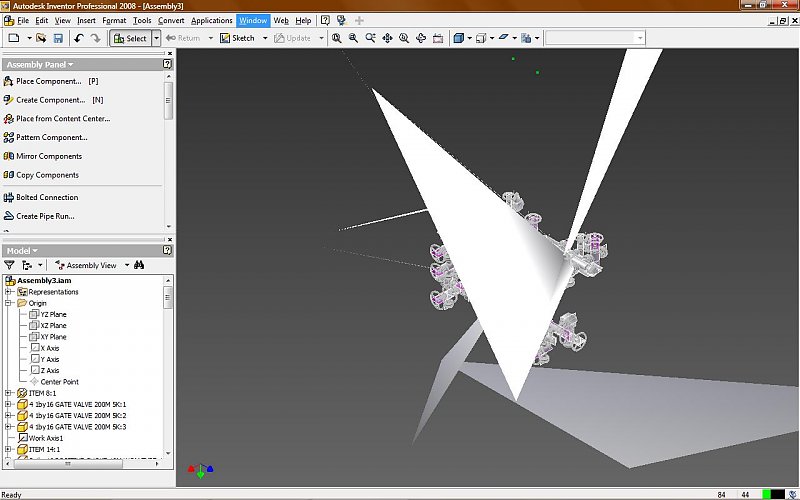This screenshot has width=800, height=500.
Task: Click Create Component command
Action: [x=53, y=100]
